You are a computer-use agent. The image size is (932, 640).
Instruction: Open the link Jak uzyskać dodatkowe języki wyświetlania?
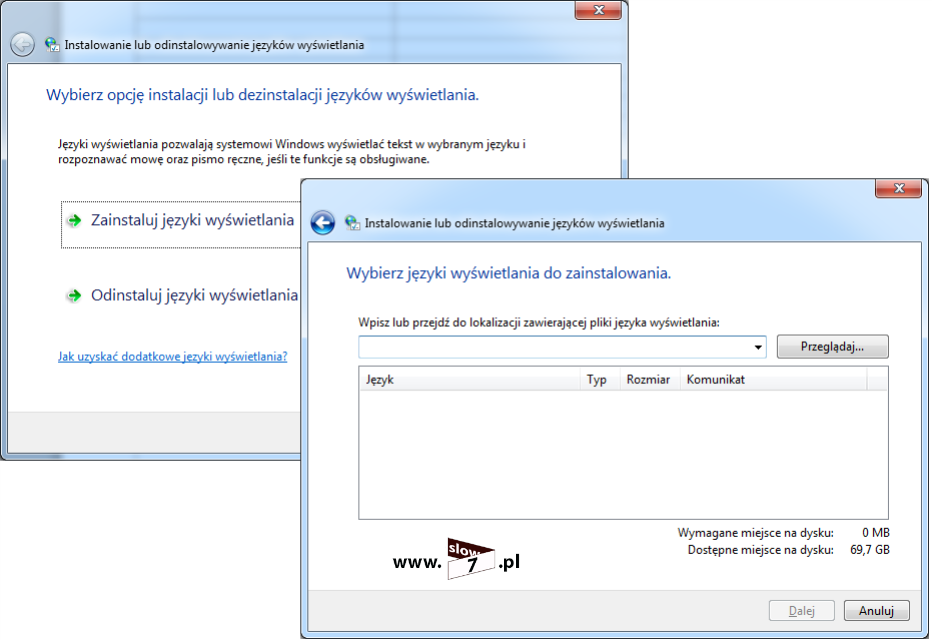click(x=172, y=357)
